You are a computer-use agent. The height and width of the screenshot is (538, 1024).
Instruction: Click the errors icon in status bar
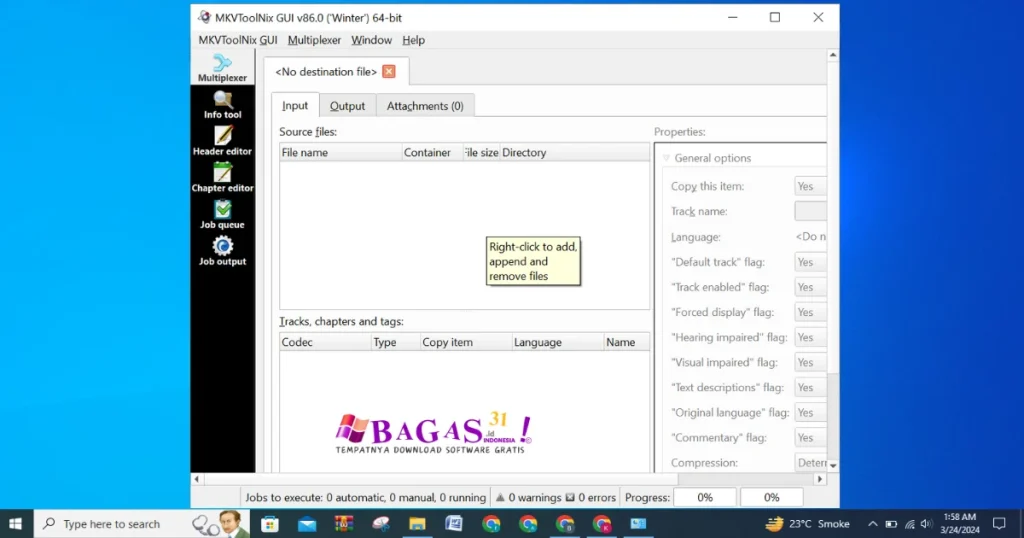[x=570, y=497]
